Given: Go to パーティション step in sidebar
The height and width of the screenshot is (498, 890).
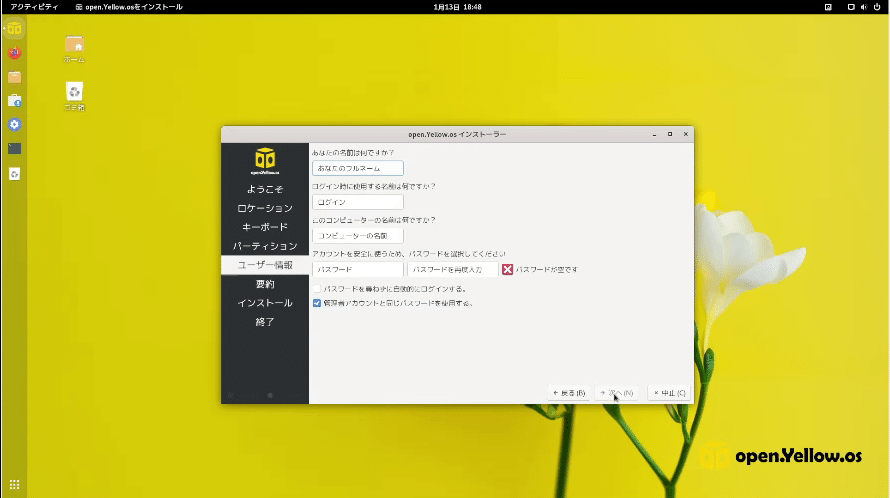Looking at the screenshot, I should (x=265, y=246).
